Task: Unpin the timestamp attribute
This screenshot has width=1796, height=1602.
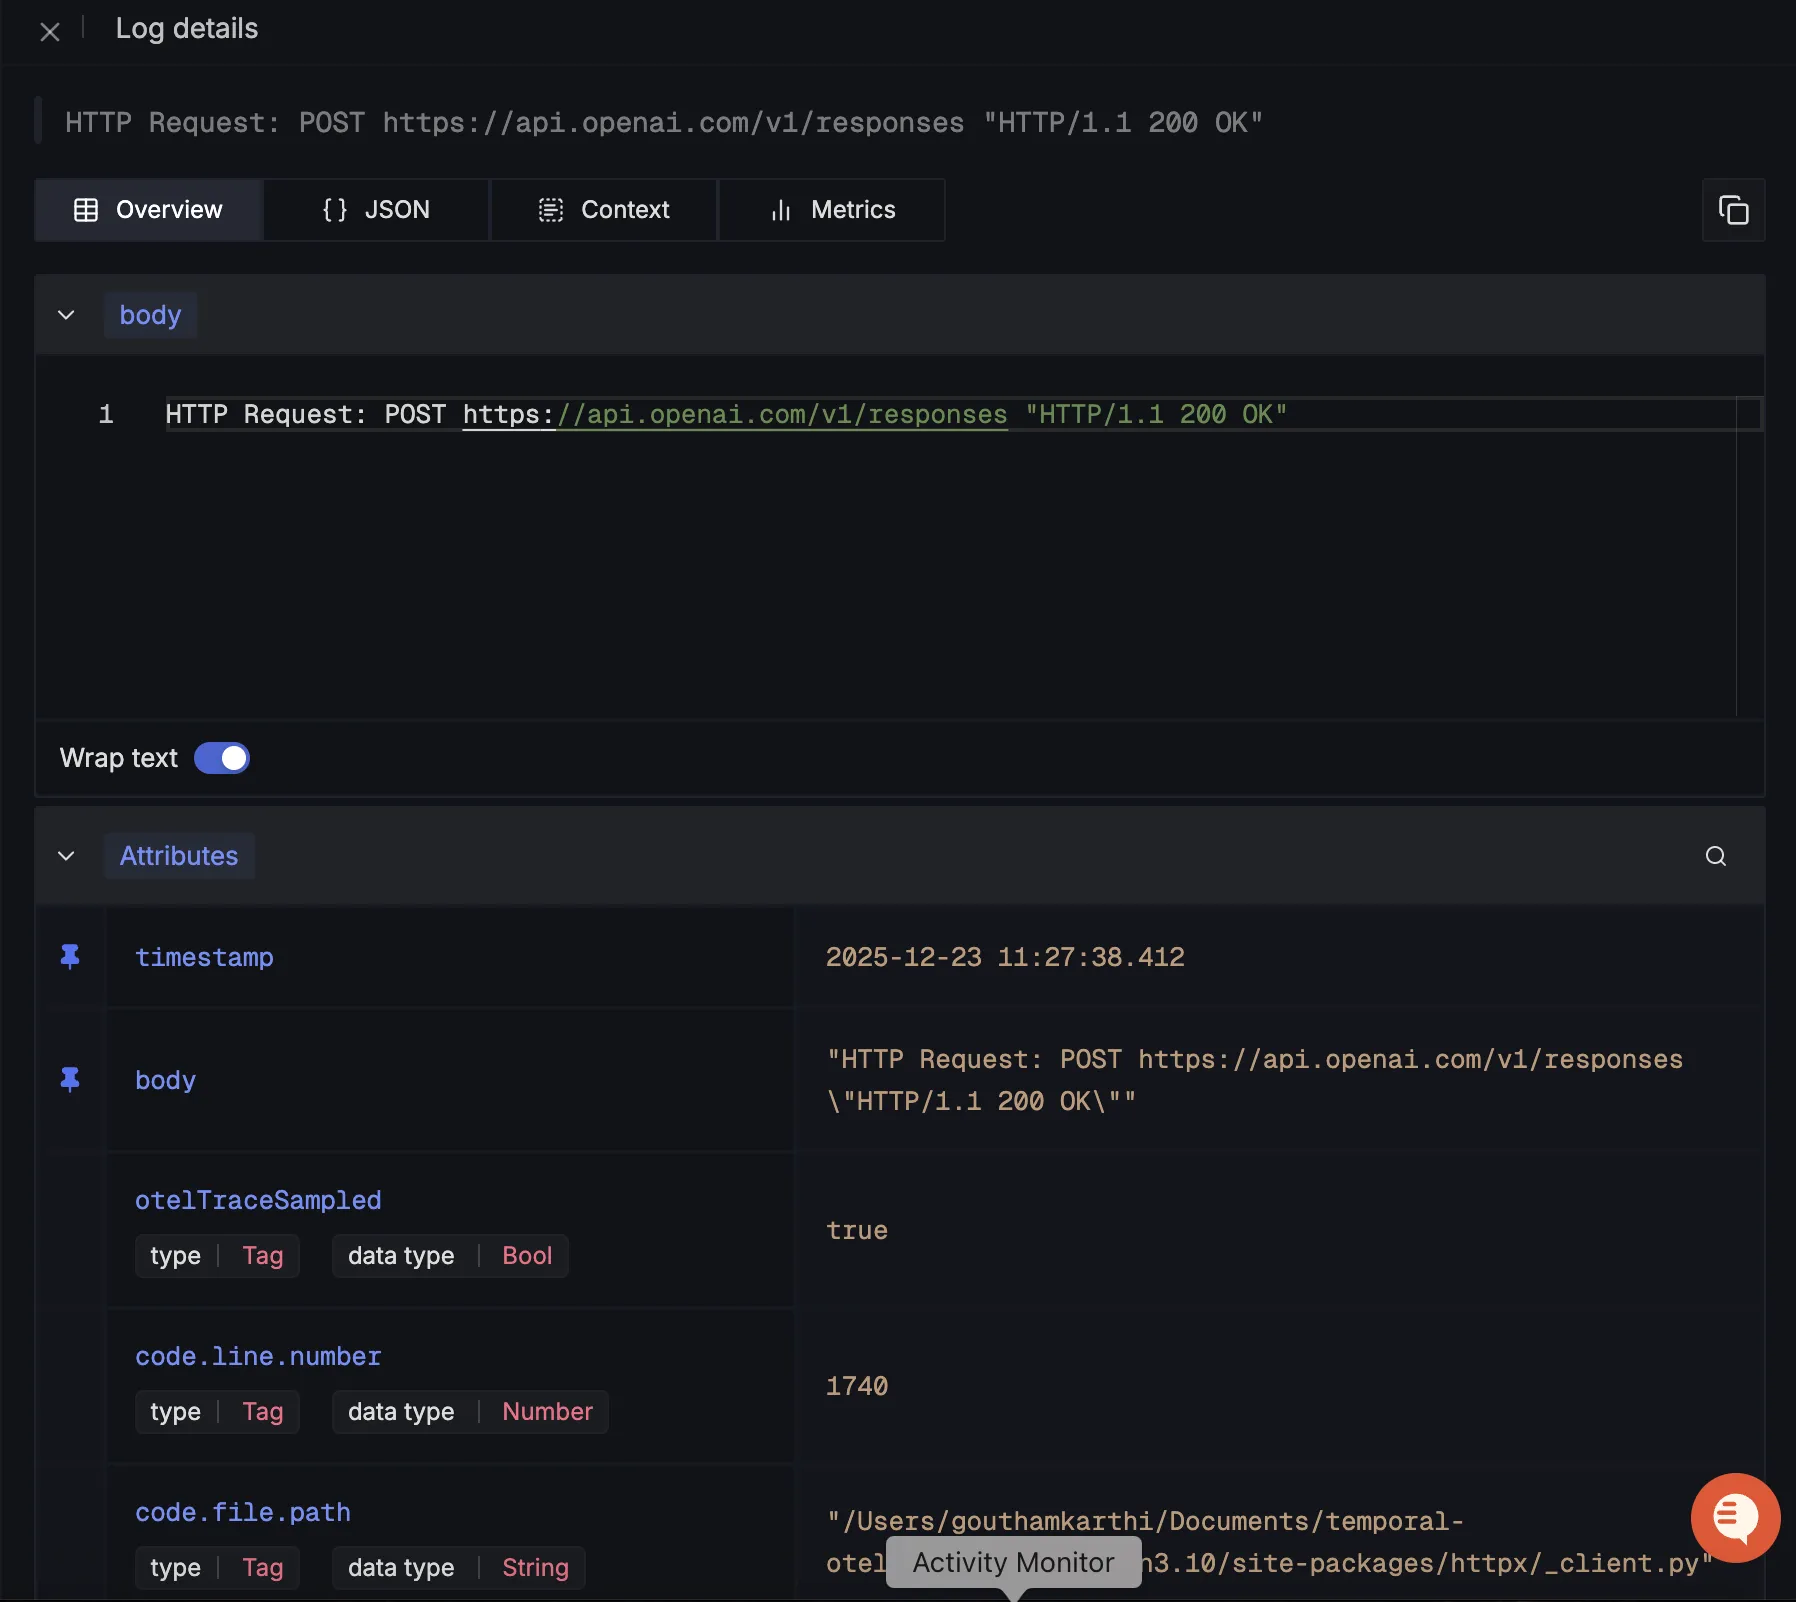Action: coord(69,956)
